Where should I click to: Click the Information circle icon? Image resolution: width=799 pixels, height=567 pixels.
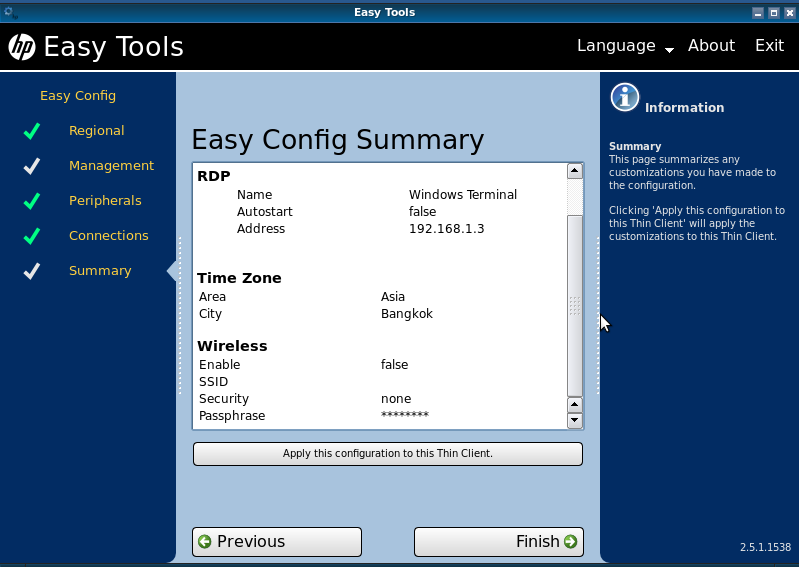click(x=624, y=97)
